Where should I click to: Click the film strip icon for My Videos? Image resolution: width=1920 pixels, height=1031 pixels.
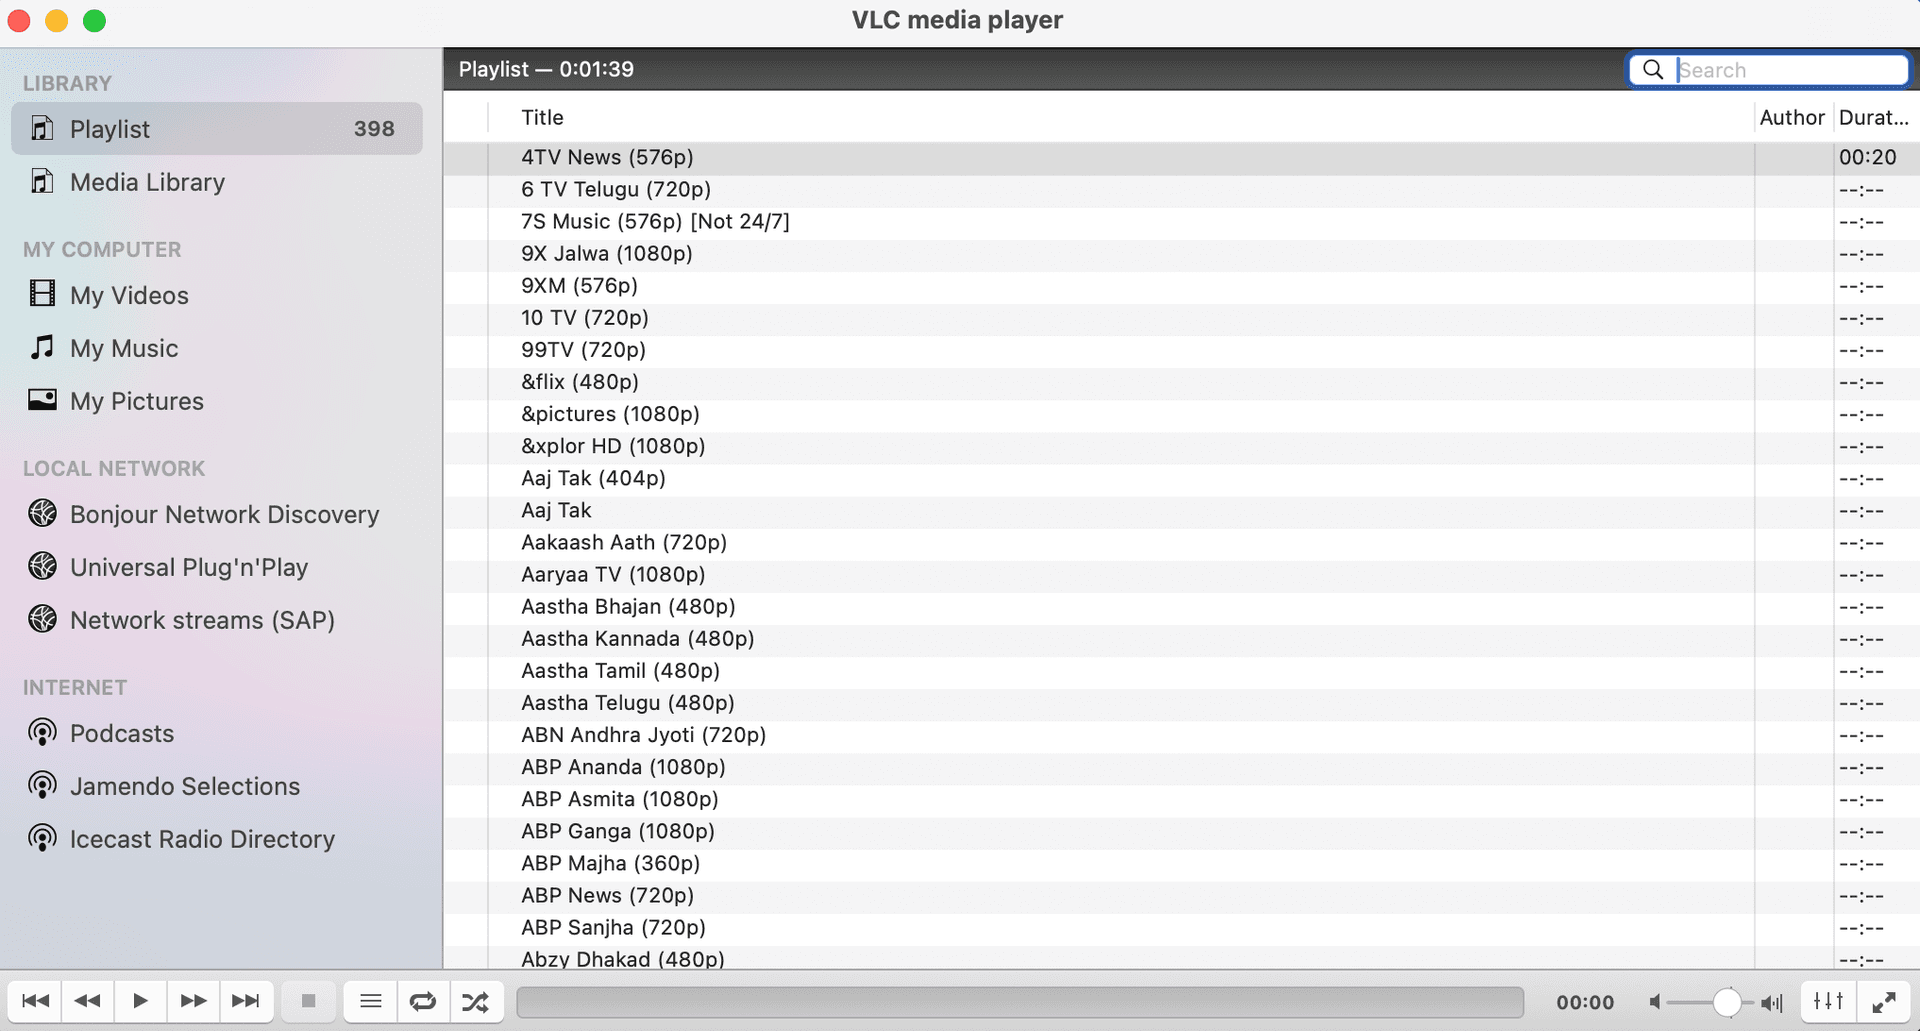tap(42, 294)
